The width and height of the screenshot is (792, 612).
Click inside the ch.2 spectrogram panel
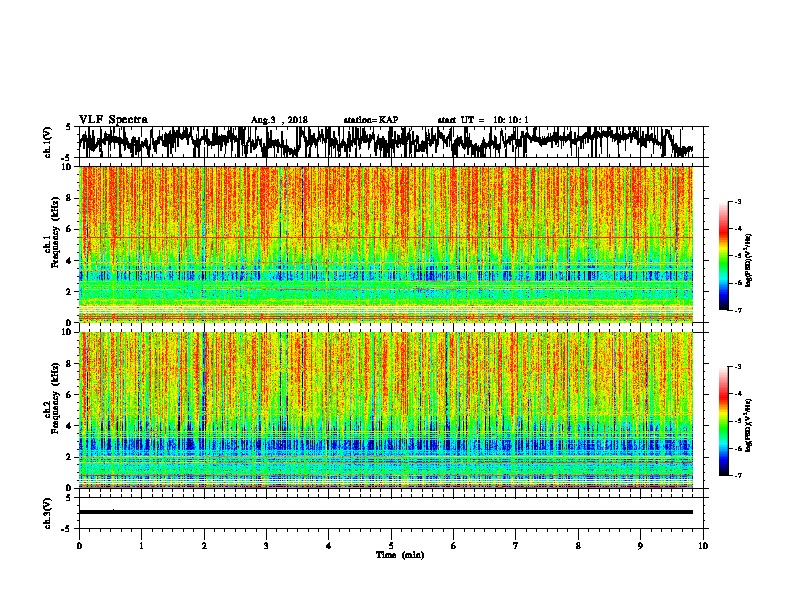click(x=386, y=410)
